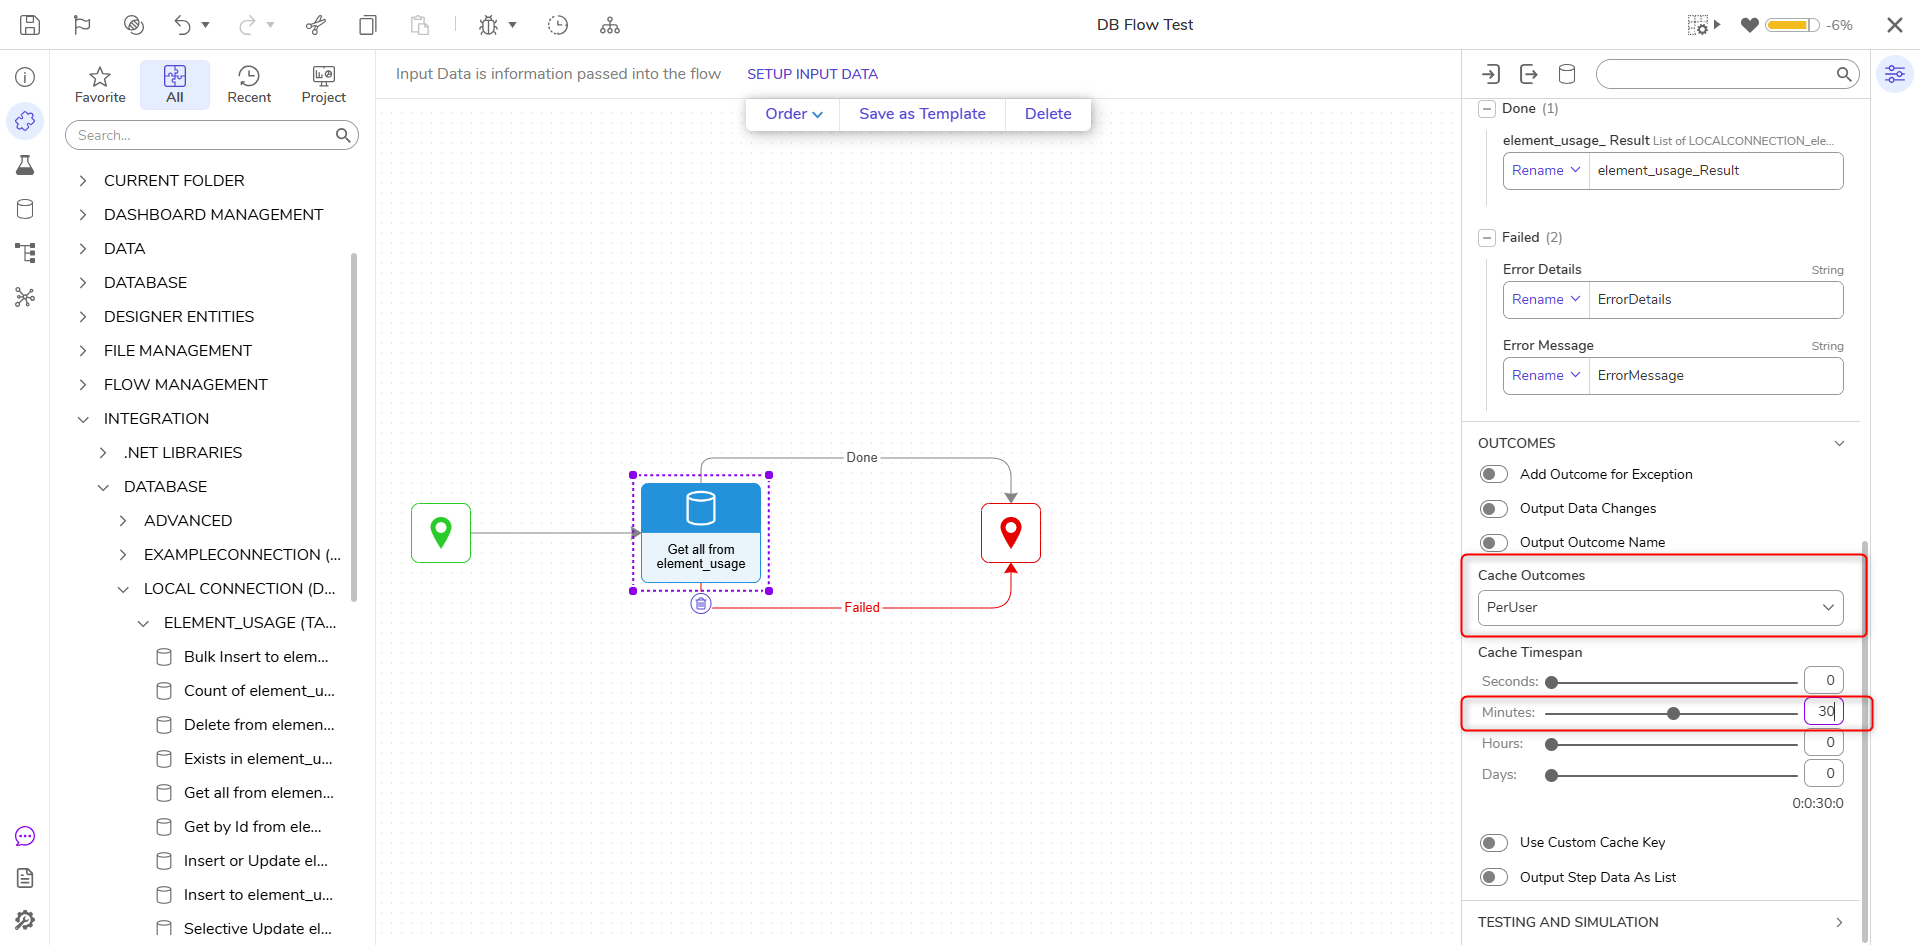Enable Output Step Data As List switch
Screen dimensions: 1920x945
point(1494,878)
